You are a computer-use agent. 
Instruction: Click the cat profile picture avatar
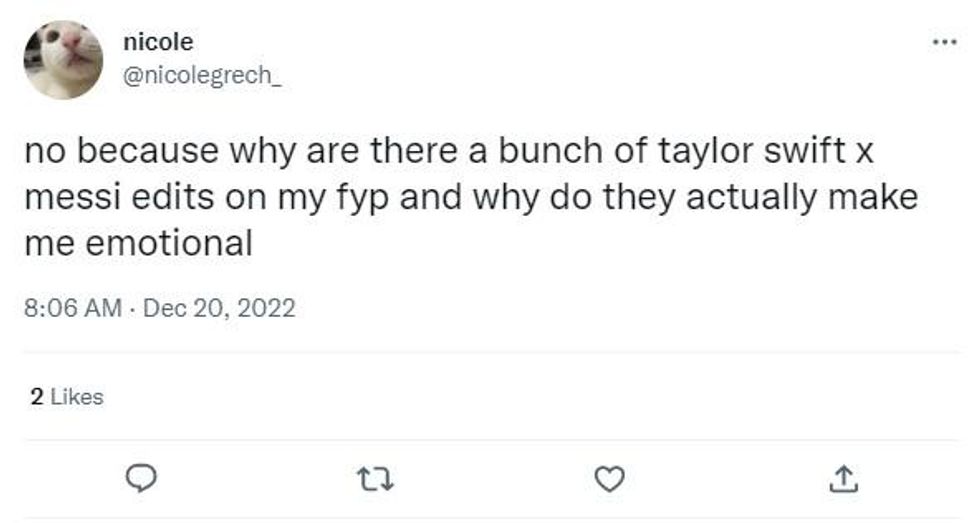(63, 60)
